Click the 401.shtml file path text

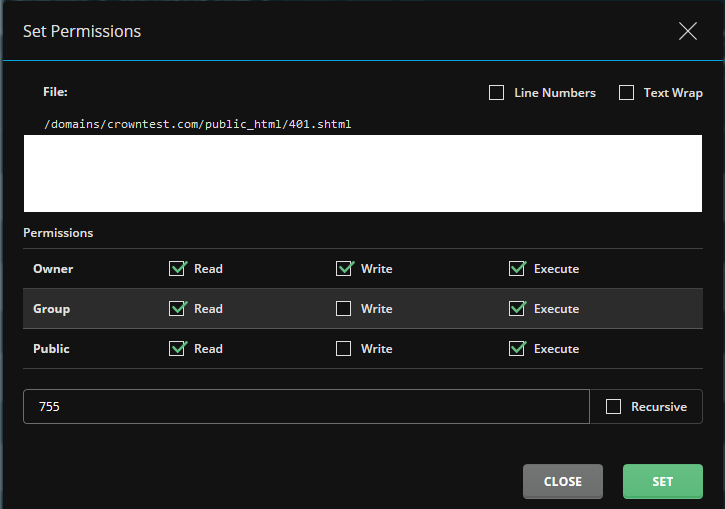(x=197, y=124)
